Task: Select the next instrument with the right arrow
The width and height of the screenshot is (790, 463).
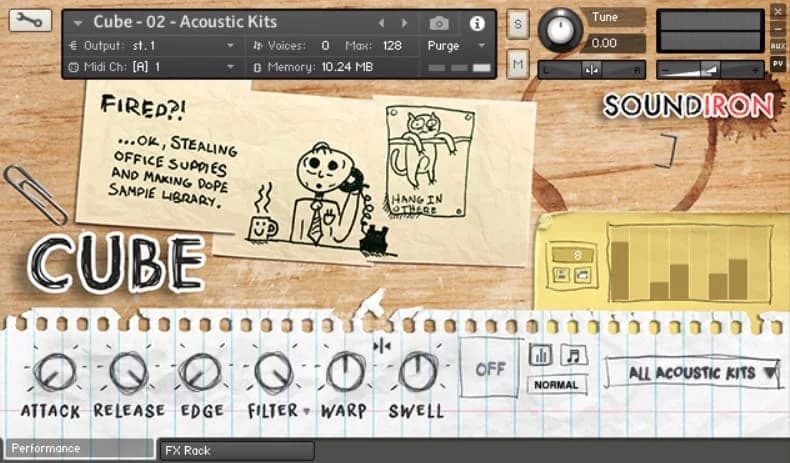Action: click(404, 23)
